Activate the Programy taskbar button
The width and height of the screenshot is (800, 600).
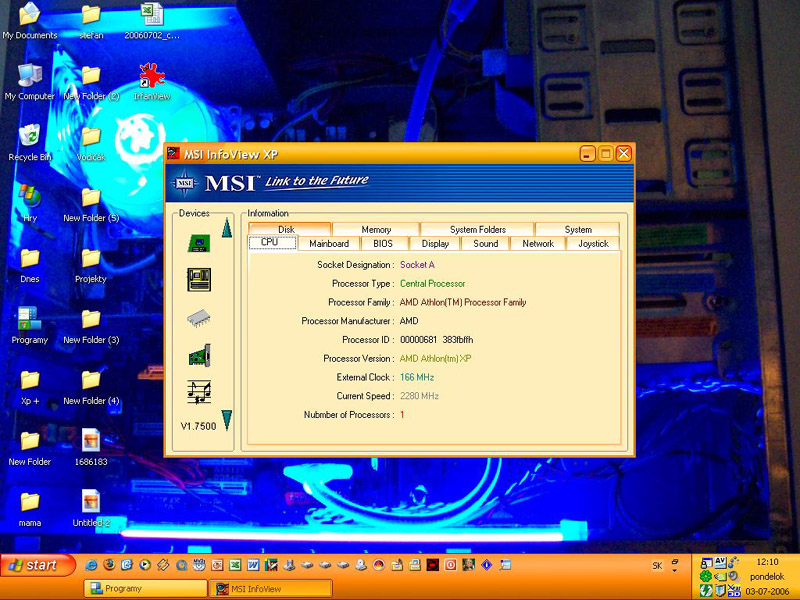pyautogui.click(x=145, y=588)
